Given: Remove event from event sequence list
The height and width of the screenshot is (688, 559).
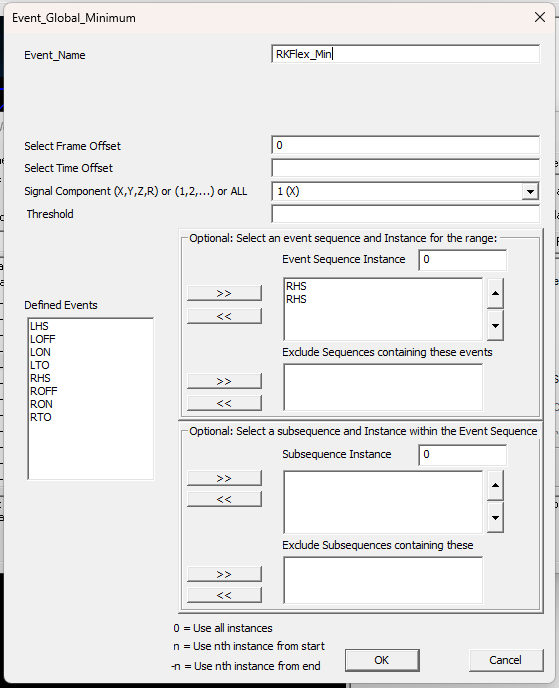Looking at the screenshot, I should (224, 316).
